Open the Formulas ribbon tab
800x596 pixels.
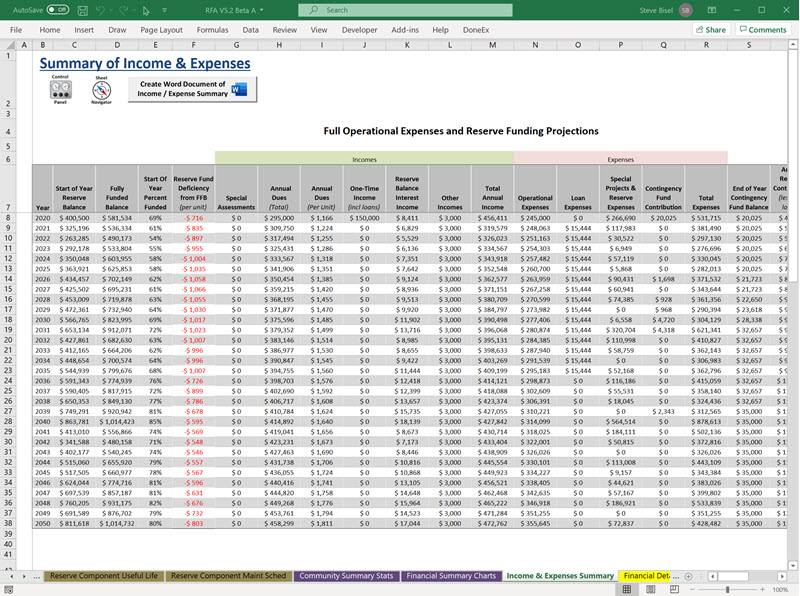(212, 30)
